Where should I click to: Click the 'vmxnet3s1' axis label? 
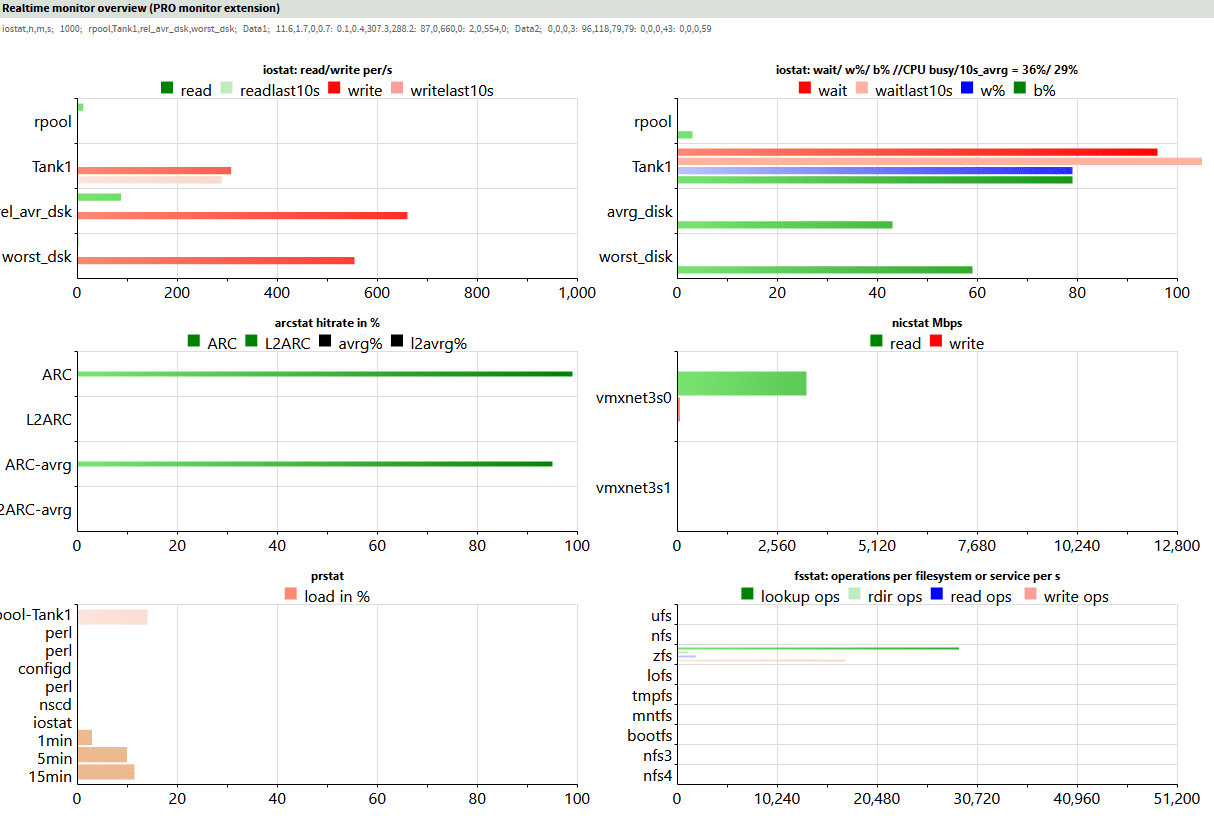point(633,488)
